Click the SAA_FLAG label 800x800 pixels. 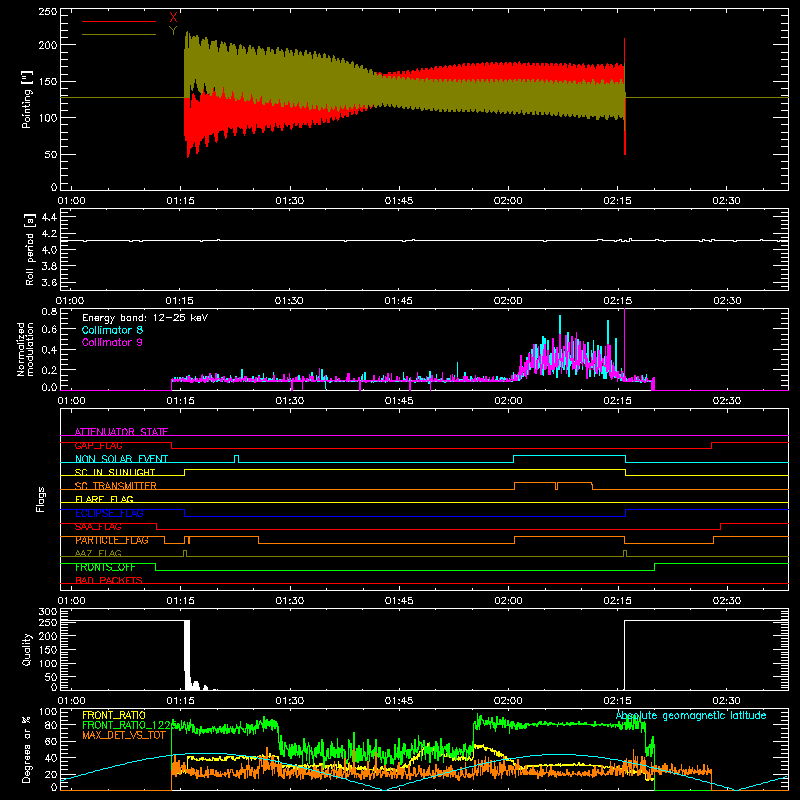point(98,527)
